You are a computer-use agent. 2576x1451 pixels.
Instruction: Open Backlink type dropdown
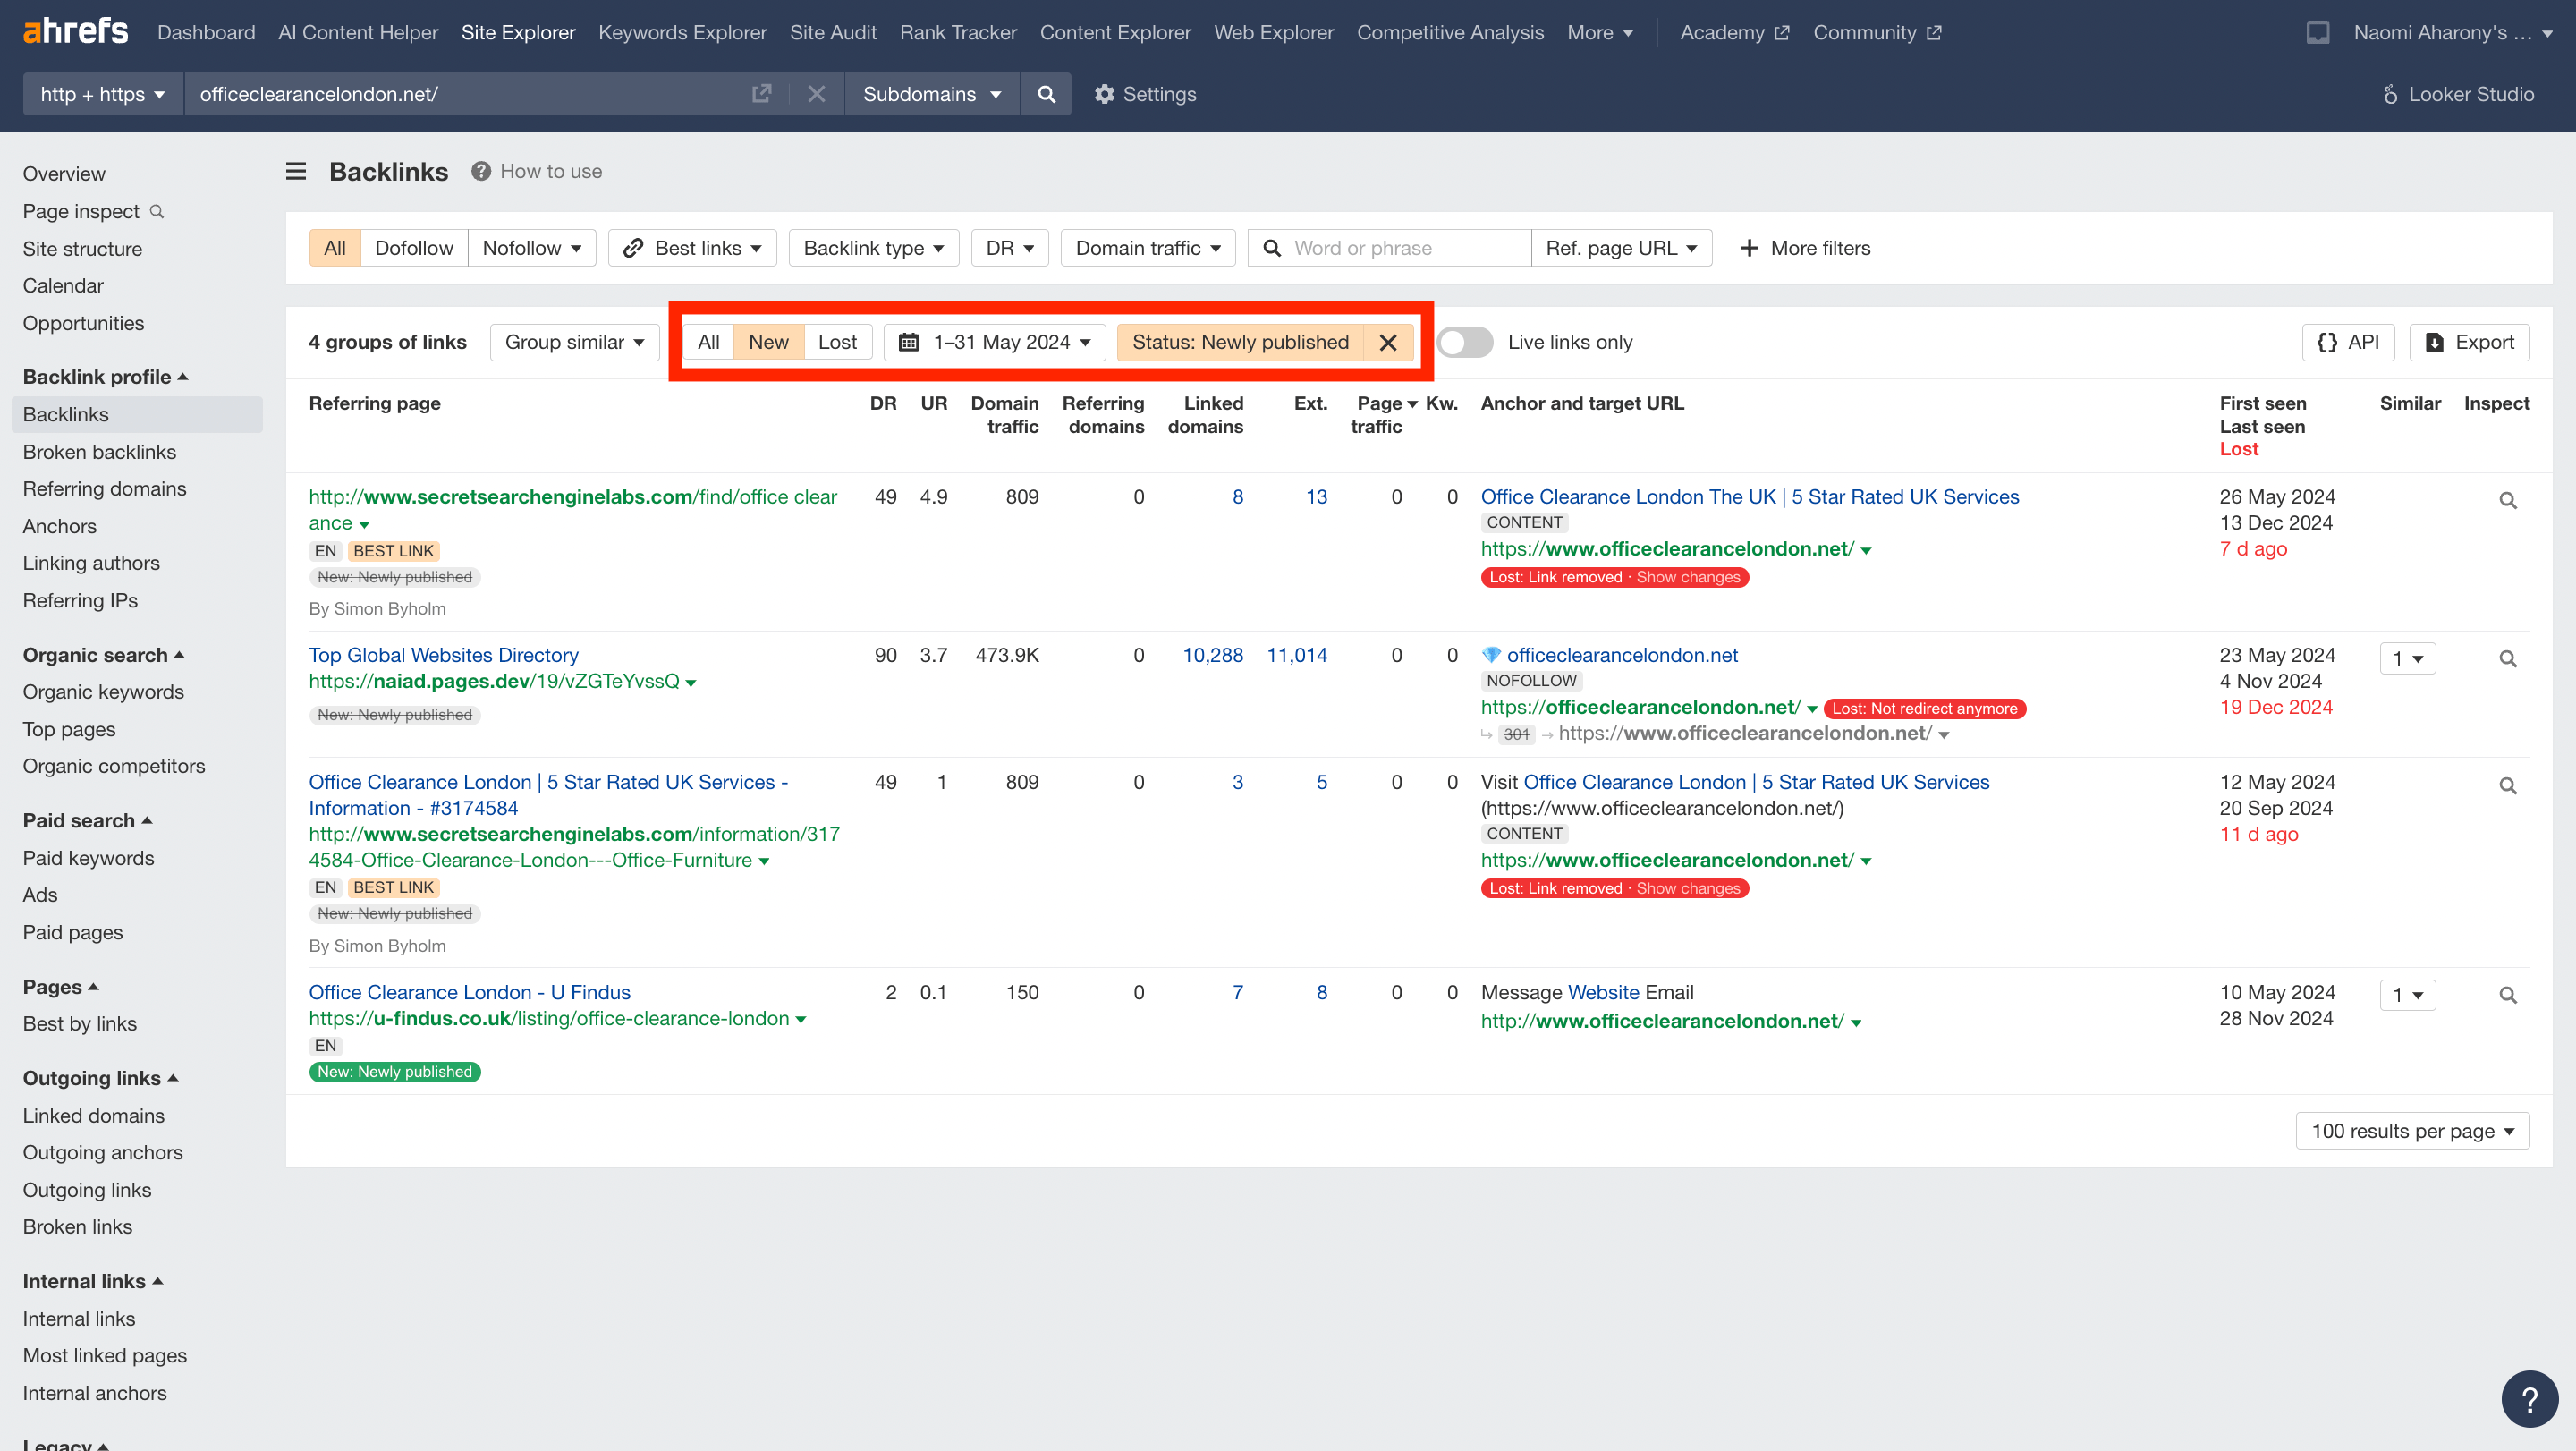pyautogui.click(x=874, y=248)
